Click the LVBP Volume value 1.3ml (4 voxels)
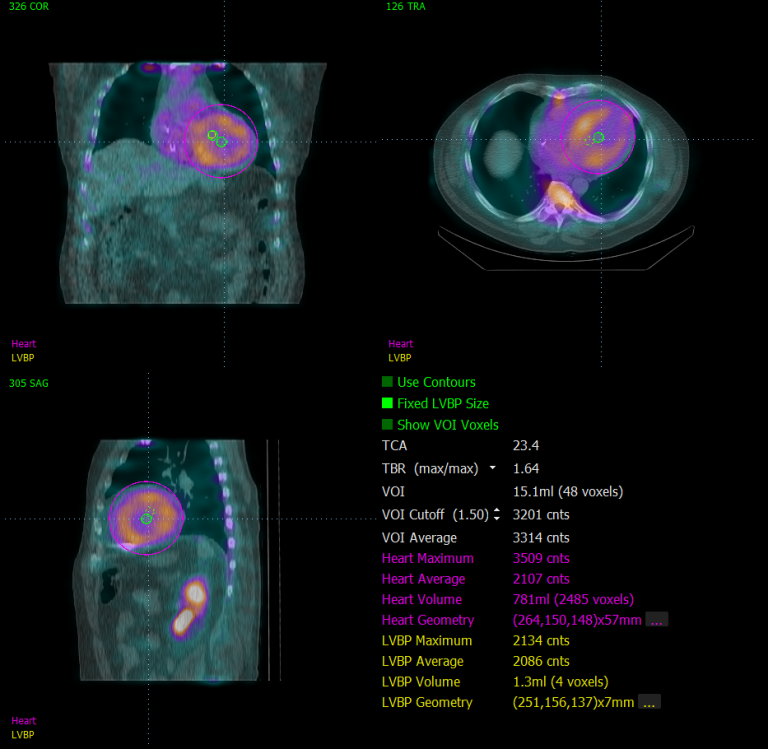 click(560, 681)
